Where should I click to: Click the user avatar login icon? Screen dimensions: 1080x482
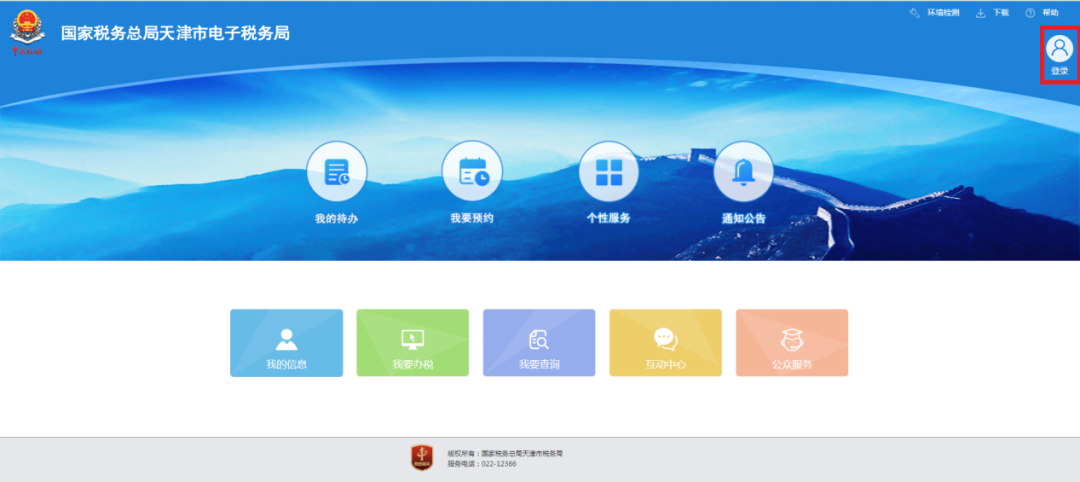[1059, 48]
